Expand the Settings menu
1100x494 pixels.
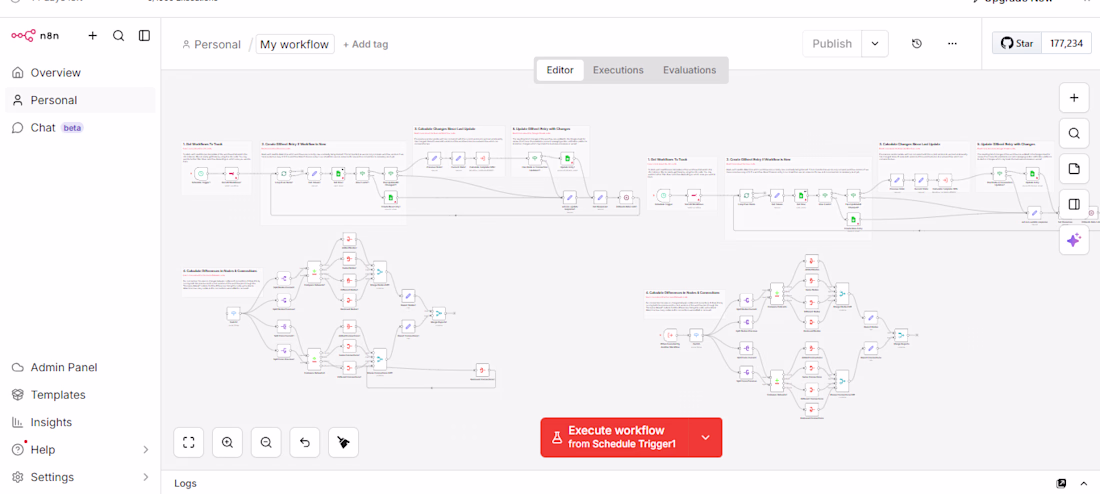pos(80,477)
